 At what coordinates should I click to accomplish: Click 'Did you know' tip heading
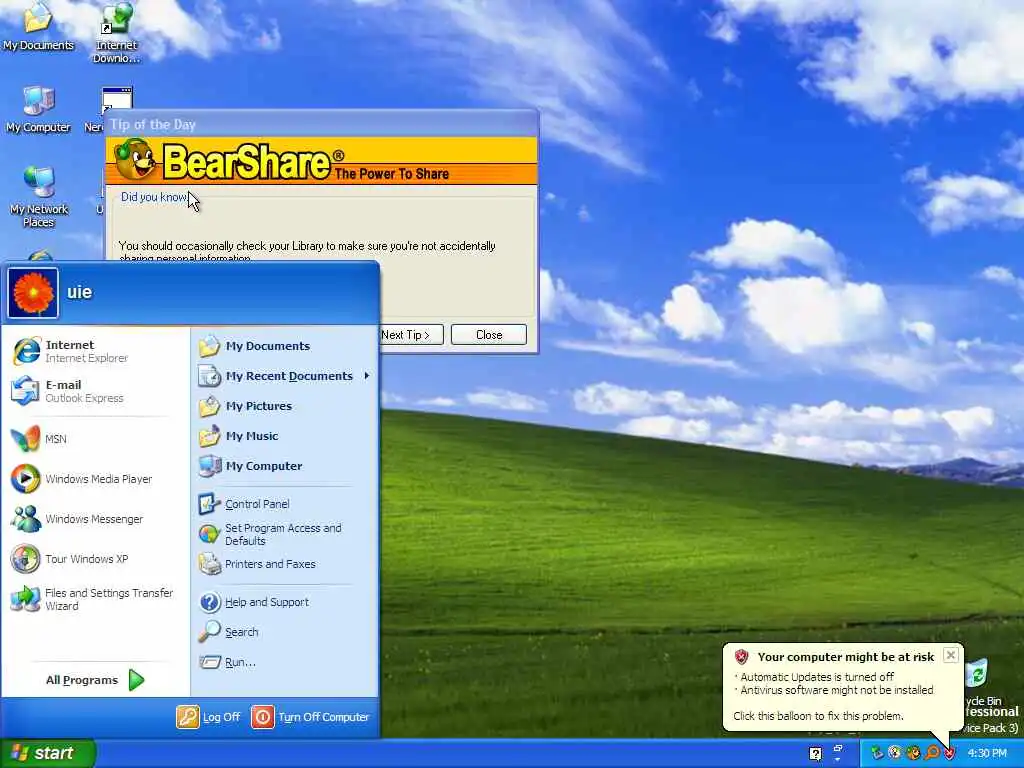point(153,197)
